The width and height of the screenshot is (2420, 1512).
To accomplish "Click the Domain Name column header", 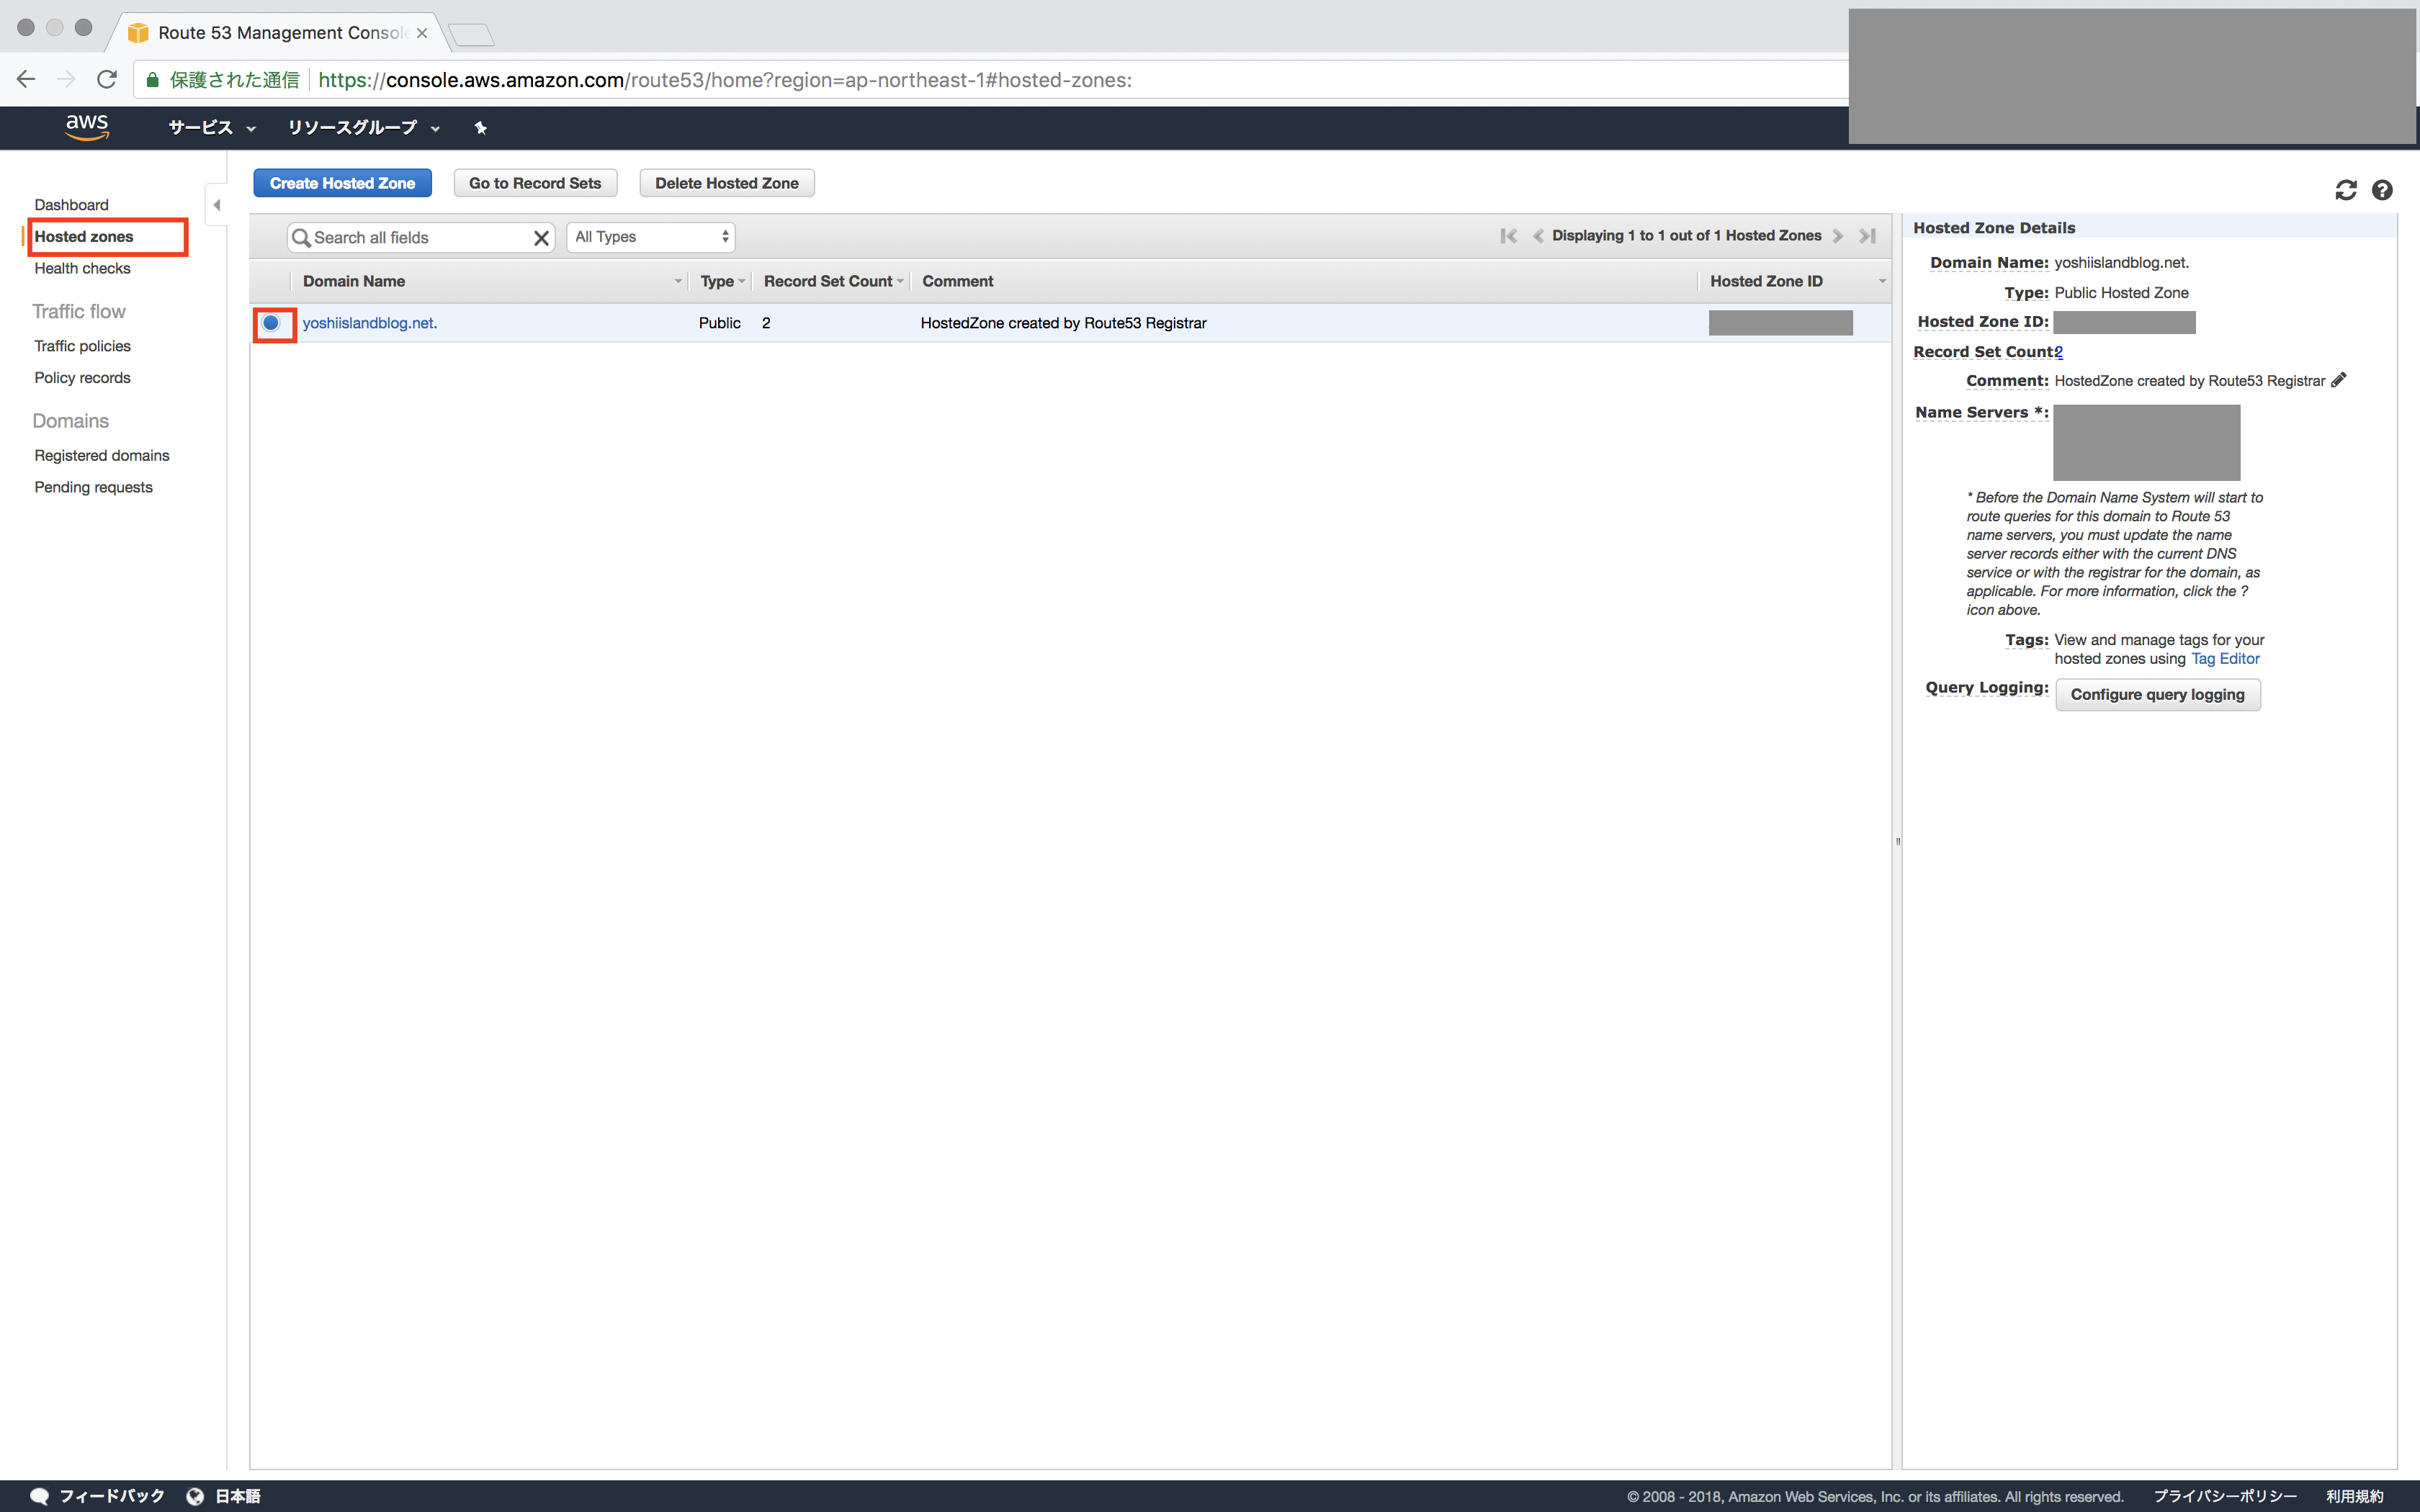I will pyautogui.click(x=354, y=282).
